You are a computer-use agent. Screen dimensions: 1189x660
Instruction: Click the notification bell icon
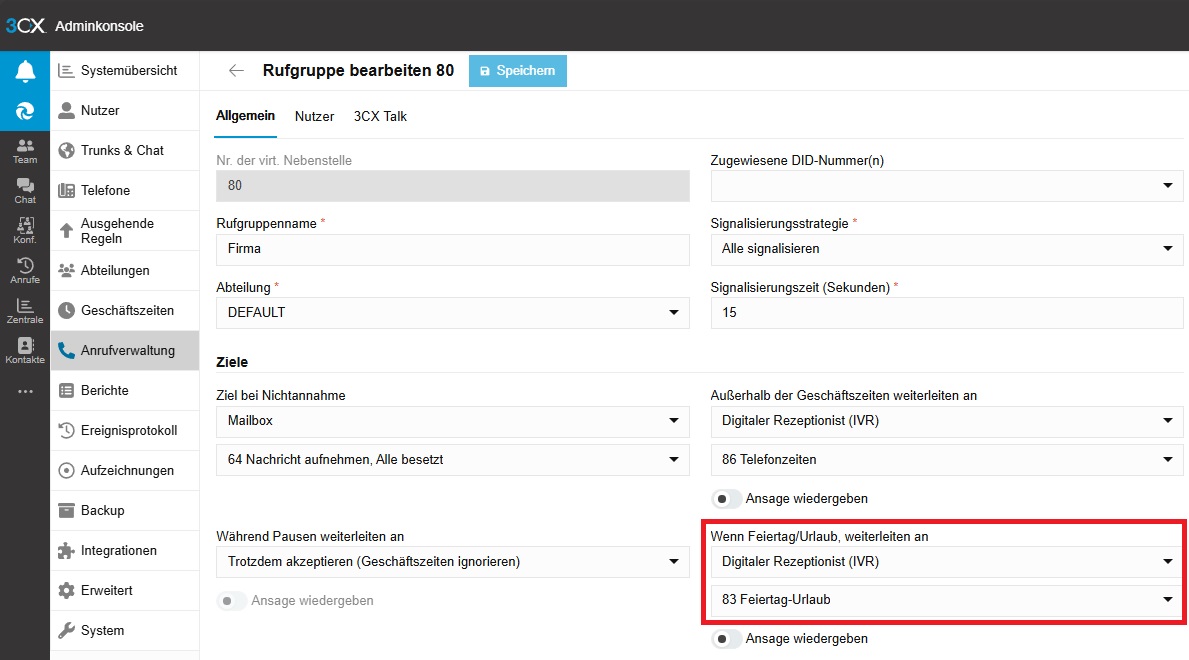(25, 71)
